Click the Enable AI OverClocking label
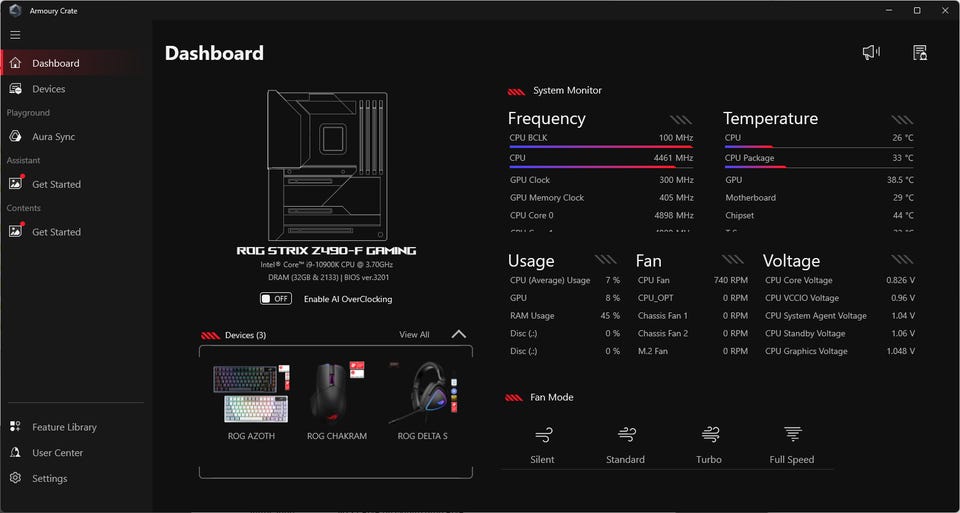960x513 pixels. [x=348, y=299]
